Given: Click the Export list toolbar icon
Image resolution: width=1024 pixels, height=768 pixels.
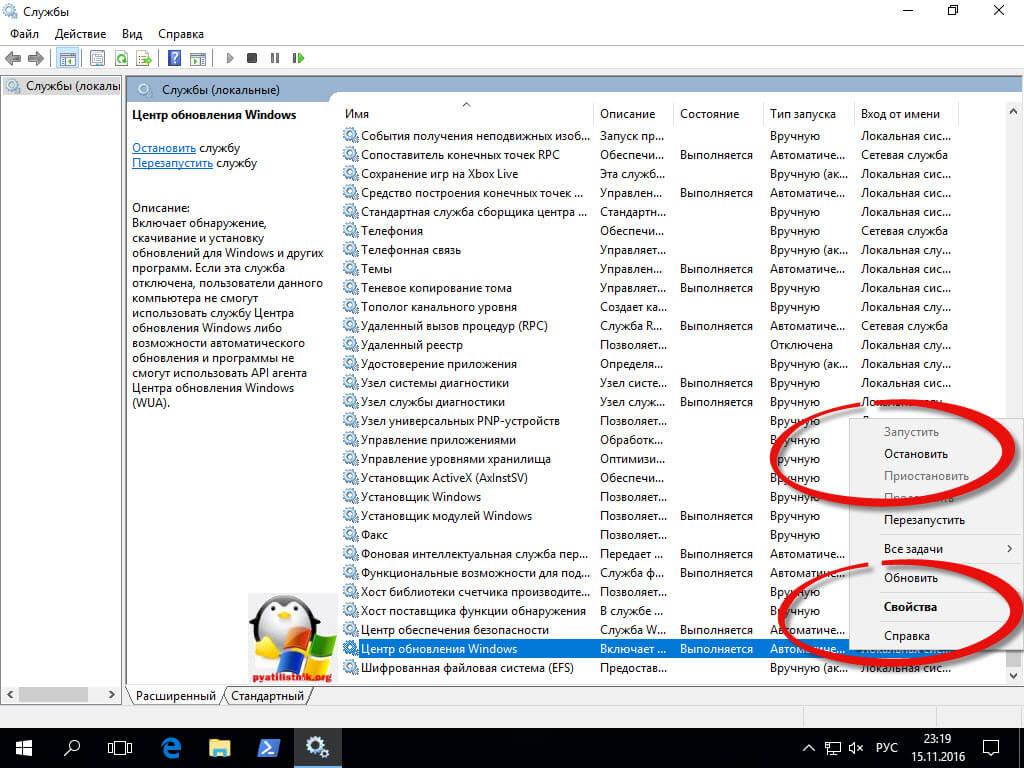Looking at the screenshot, I should [144, 59].
